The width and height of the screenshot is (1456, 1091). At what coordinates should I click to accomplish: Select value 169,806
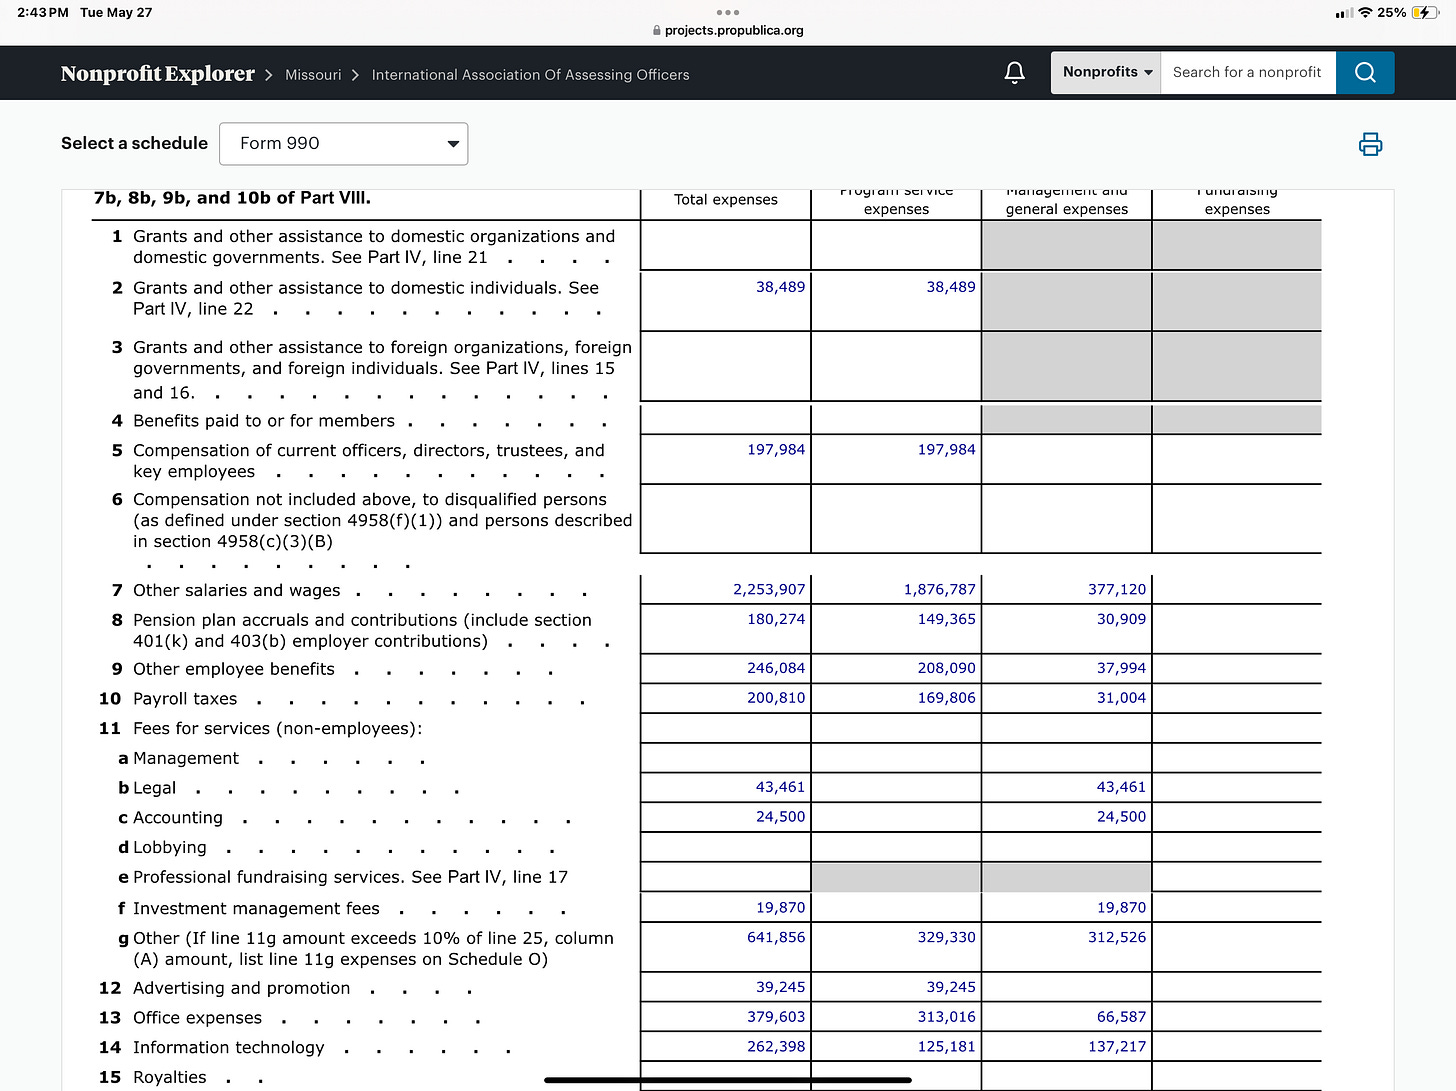click(946, 699)
